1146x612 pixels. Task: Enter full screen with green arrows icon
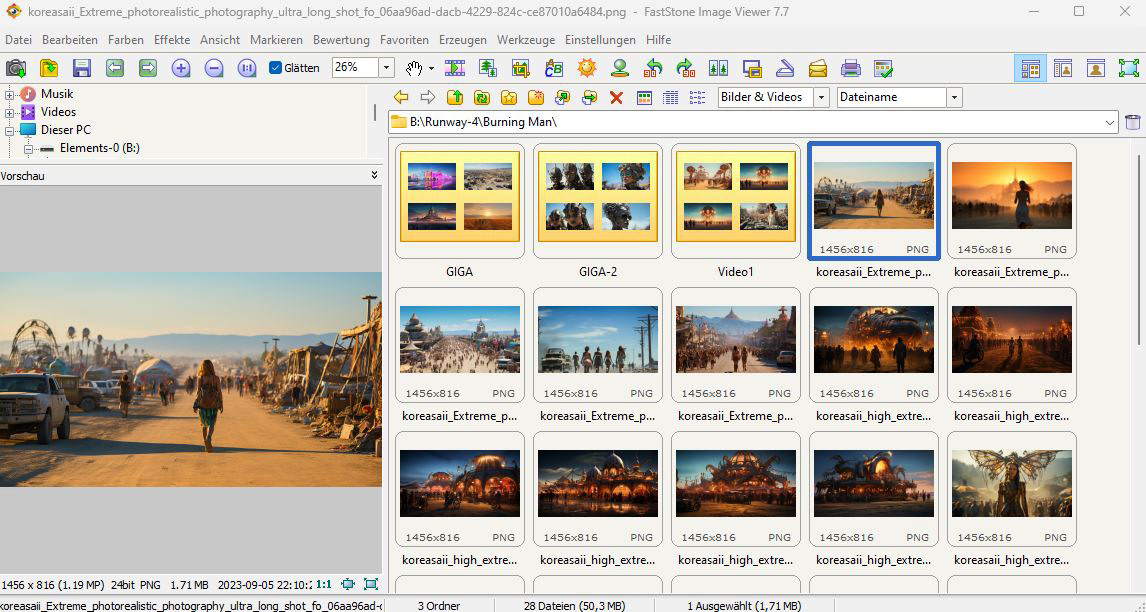(1128, 68)
